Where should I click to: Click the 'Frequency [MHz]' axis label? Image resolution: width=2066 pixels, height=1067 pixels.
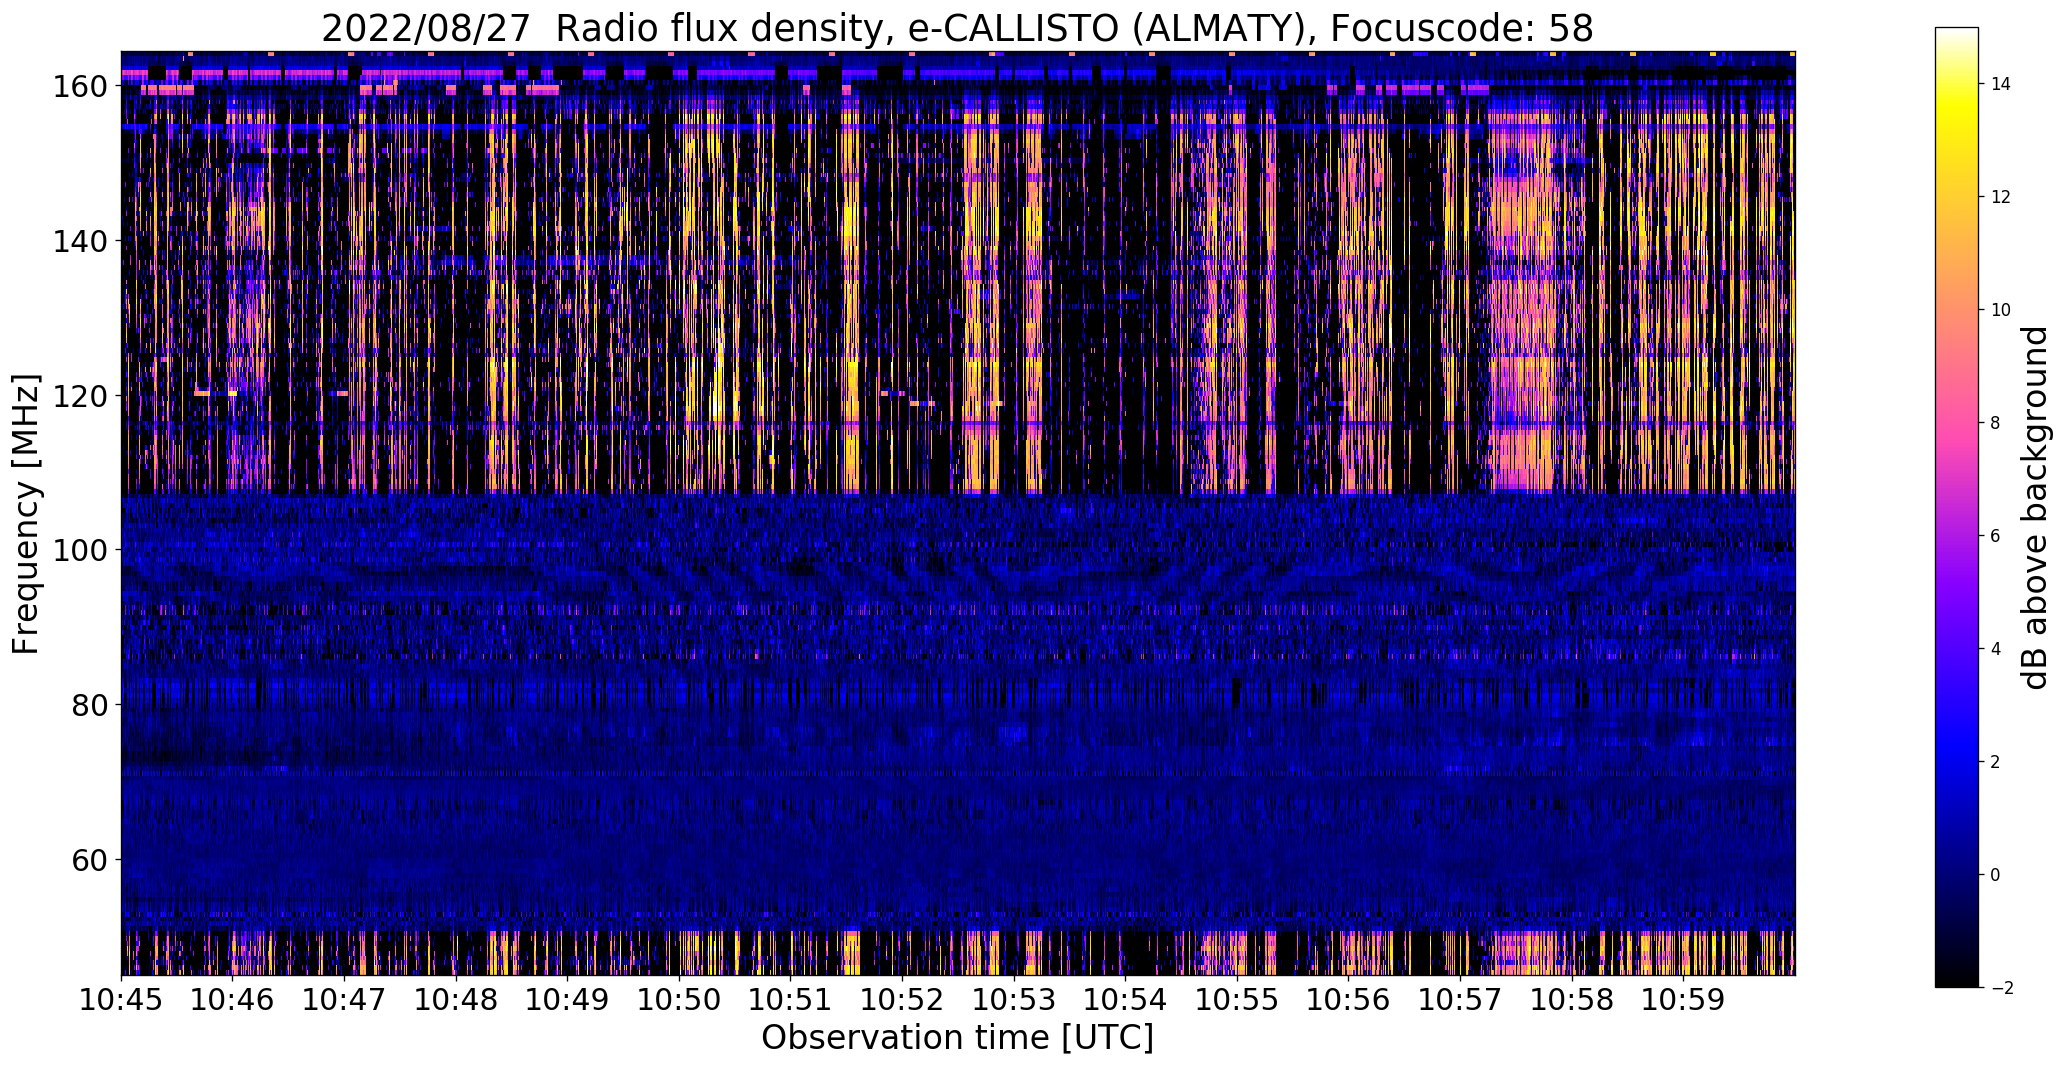click(26, 514)
